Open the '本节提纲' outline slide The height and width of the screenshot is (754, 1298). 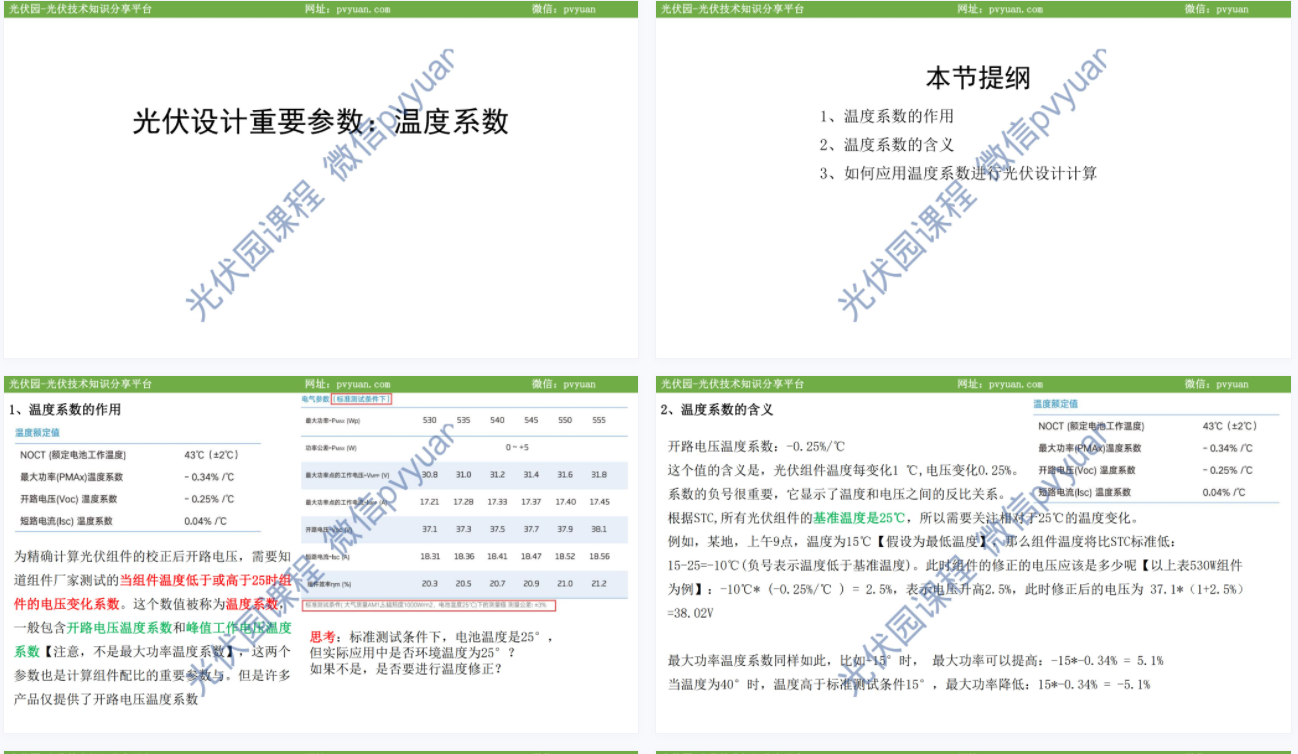point(977,78)
